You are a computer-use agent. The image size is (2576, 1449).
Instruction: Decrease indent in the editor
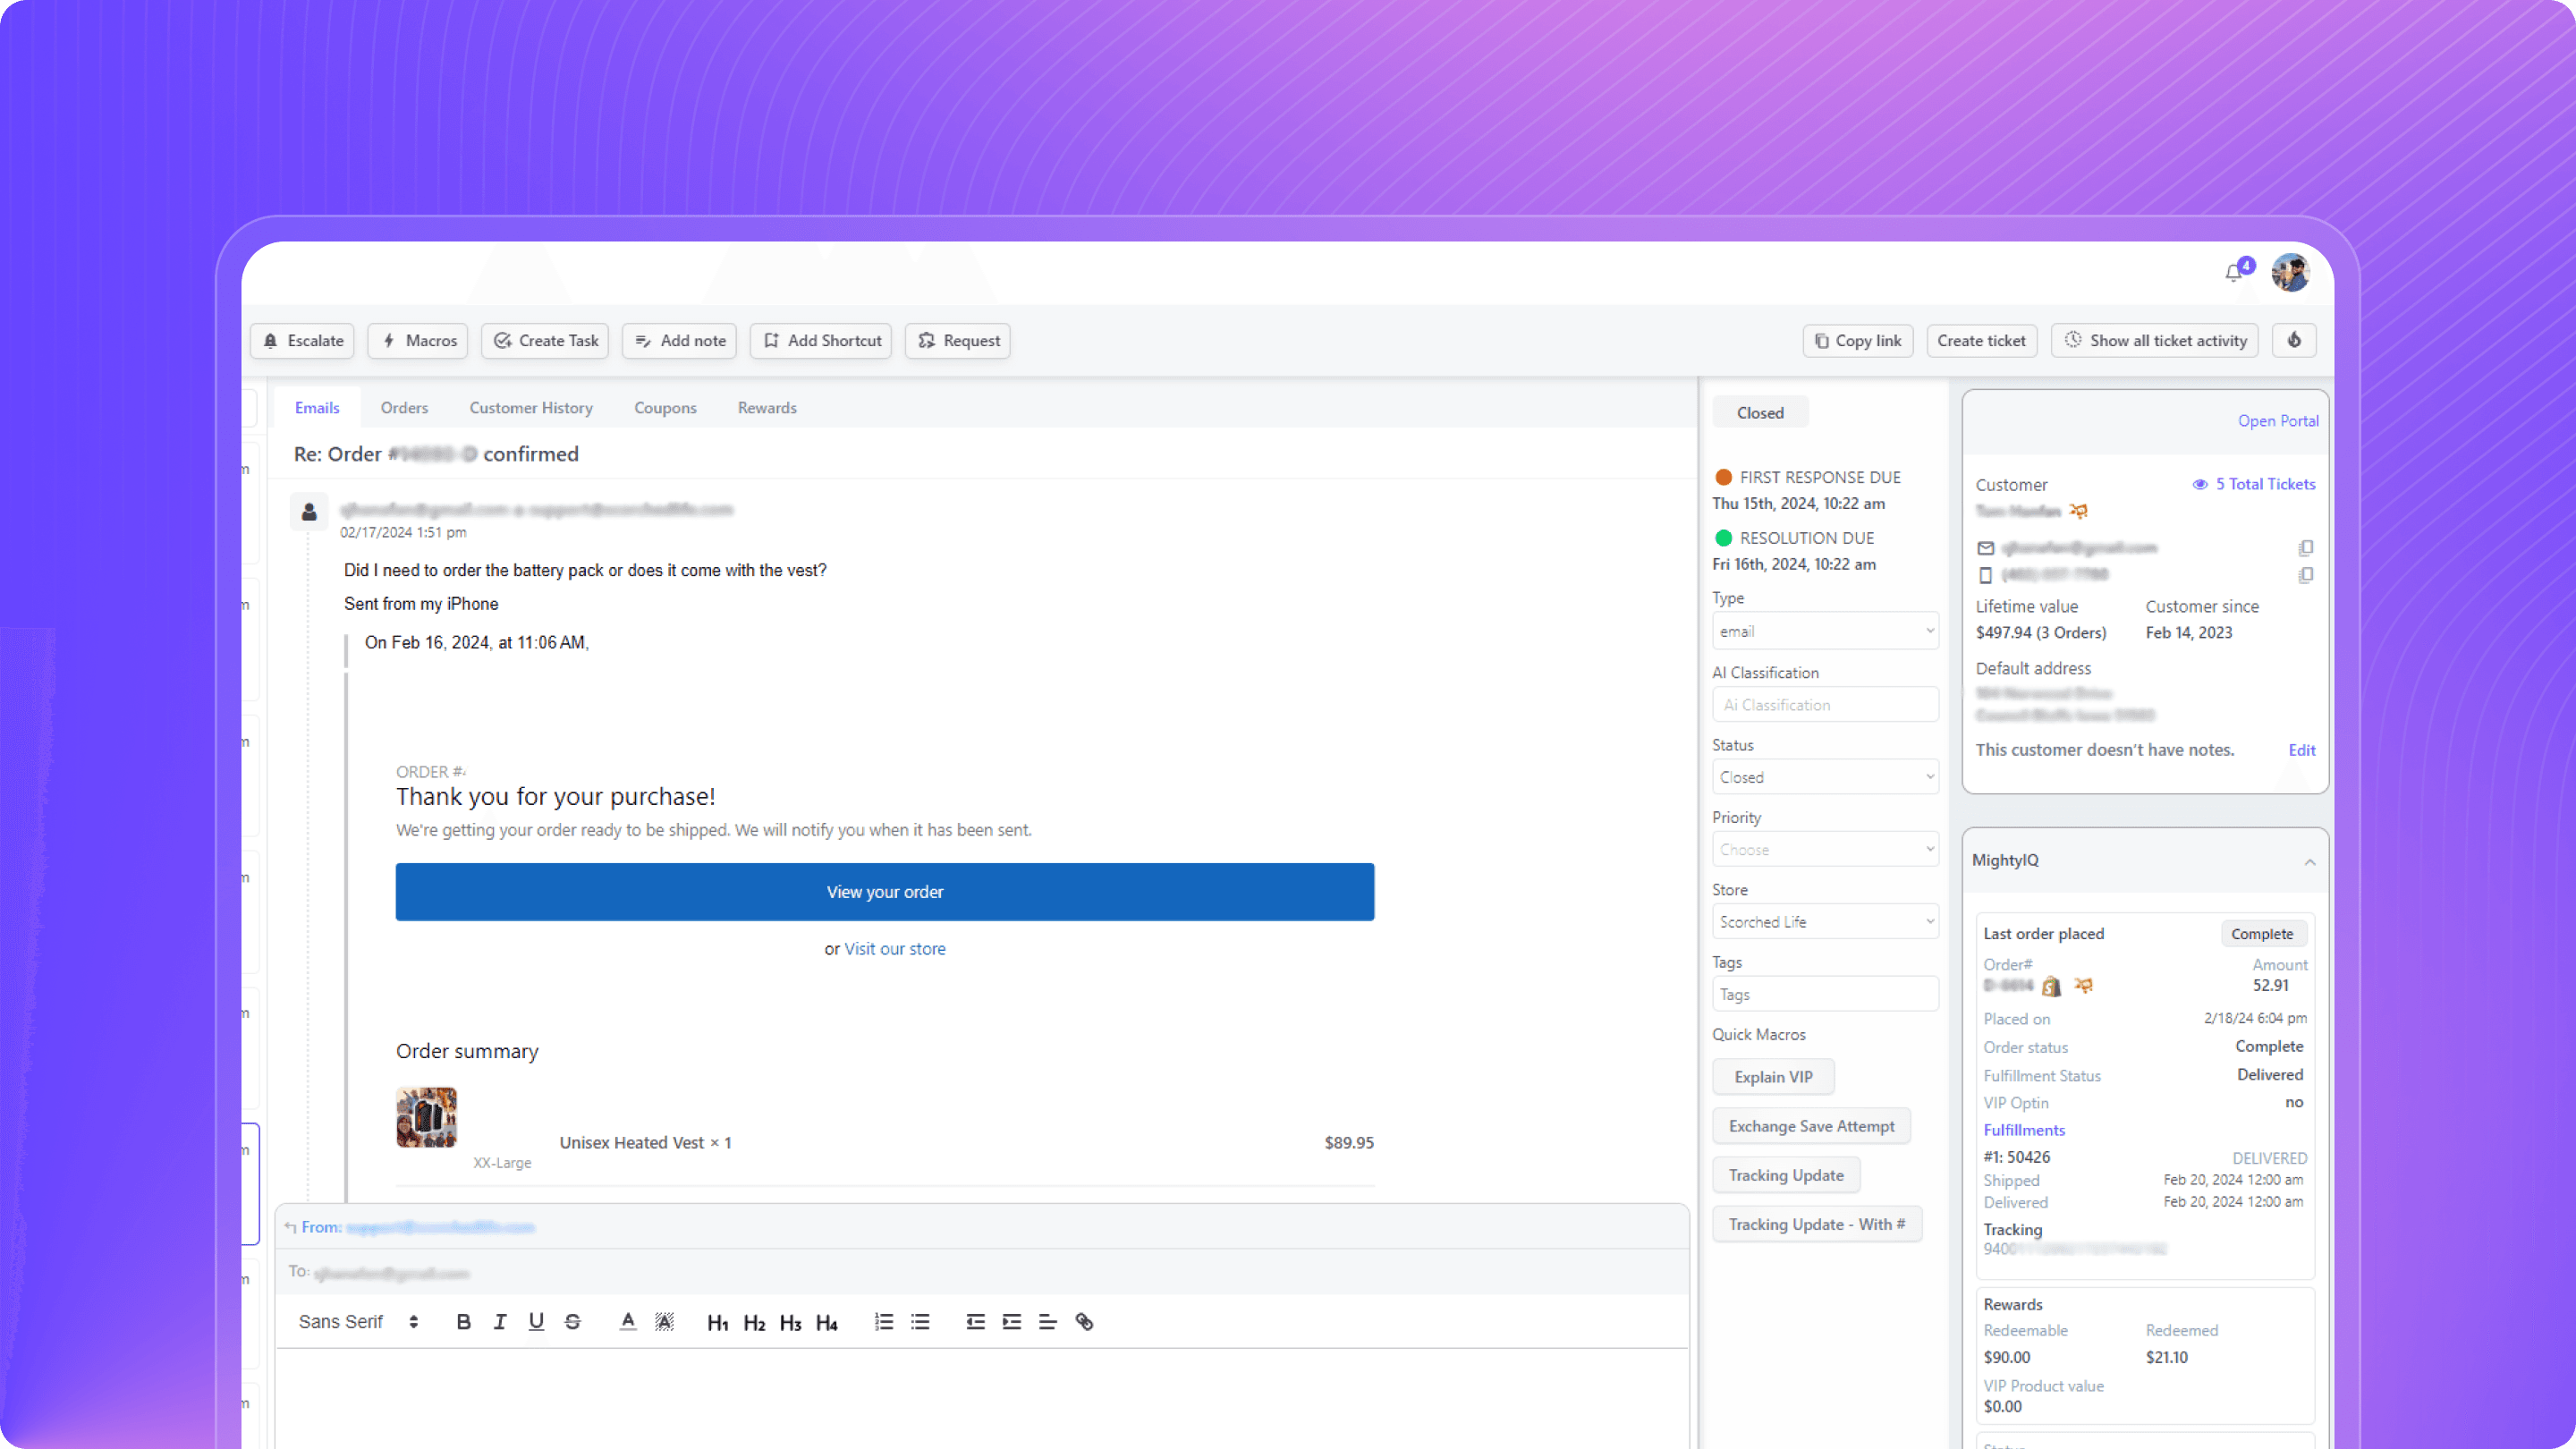(976, 1322)
